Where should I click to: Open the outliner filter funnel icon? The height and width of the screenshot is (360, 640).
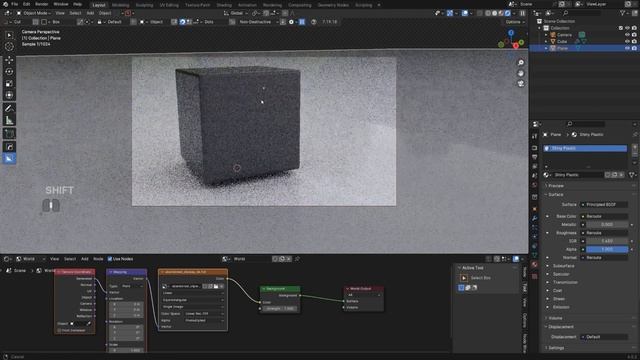point(623,13)
